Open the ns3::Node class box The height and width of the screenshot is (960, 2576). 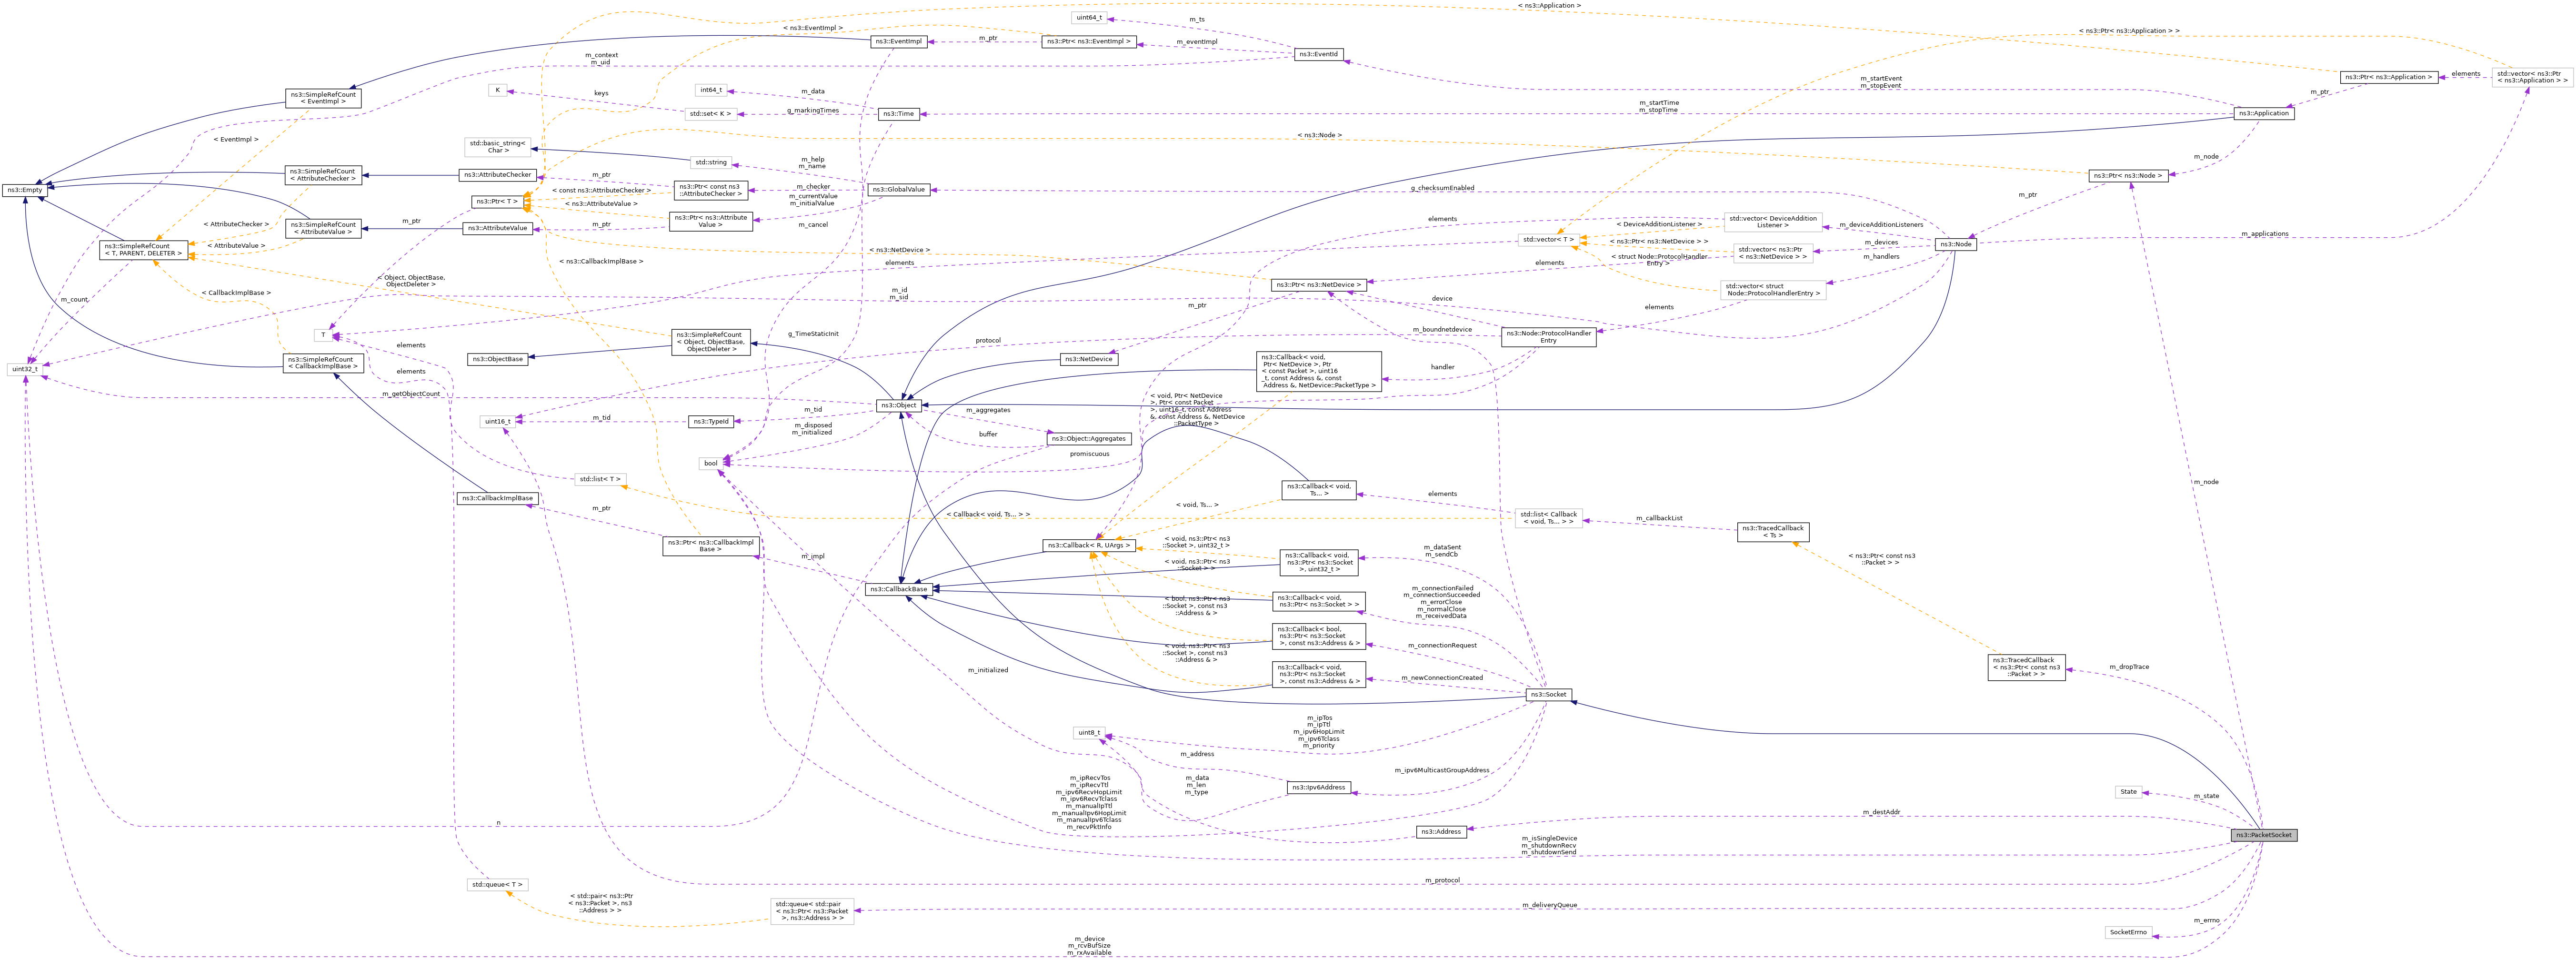1955,245
